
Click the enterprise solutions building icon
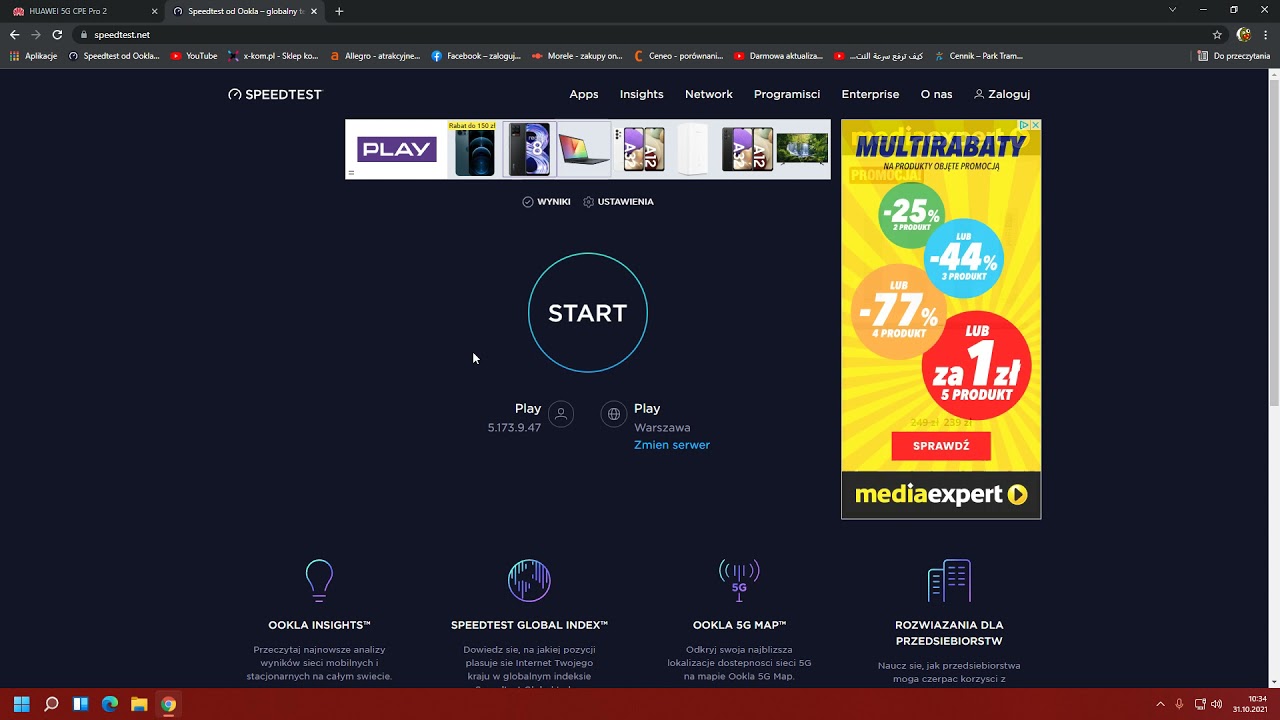point(949,580)
